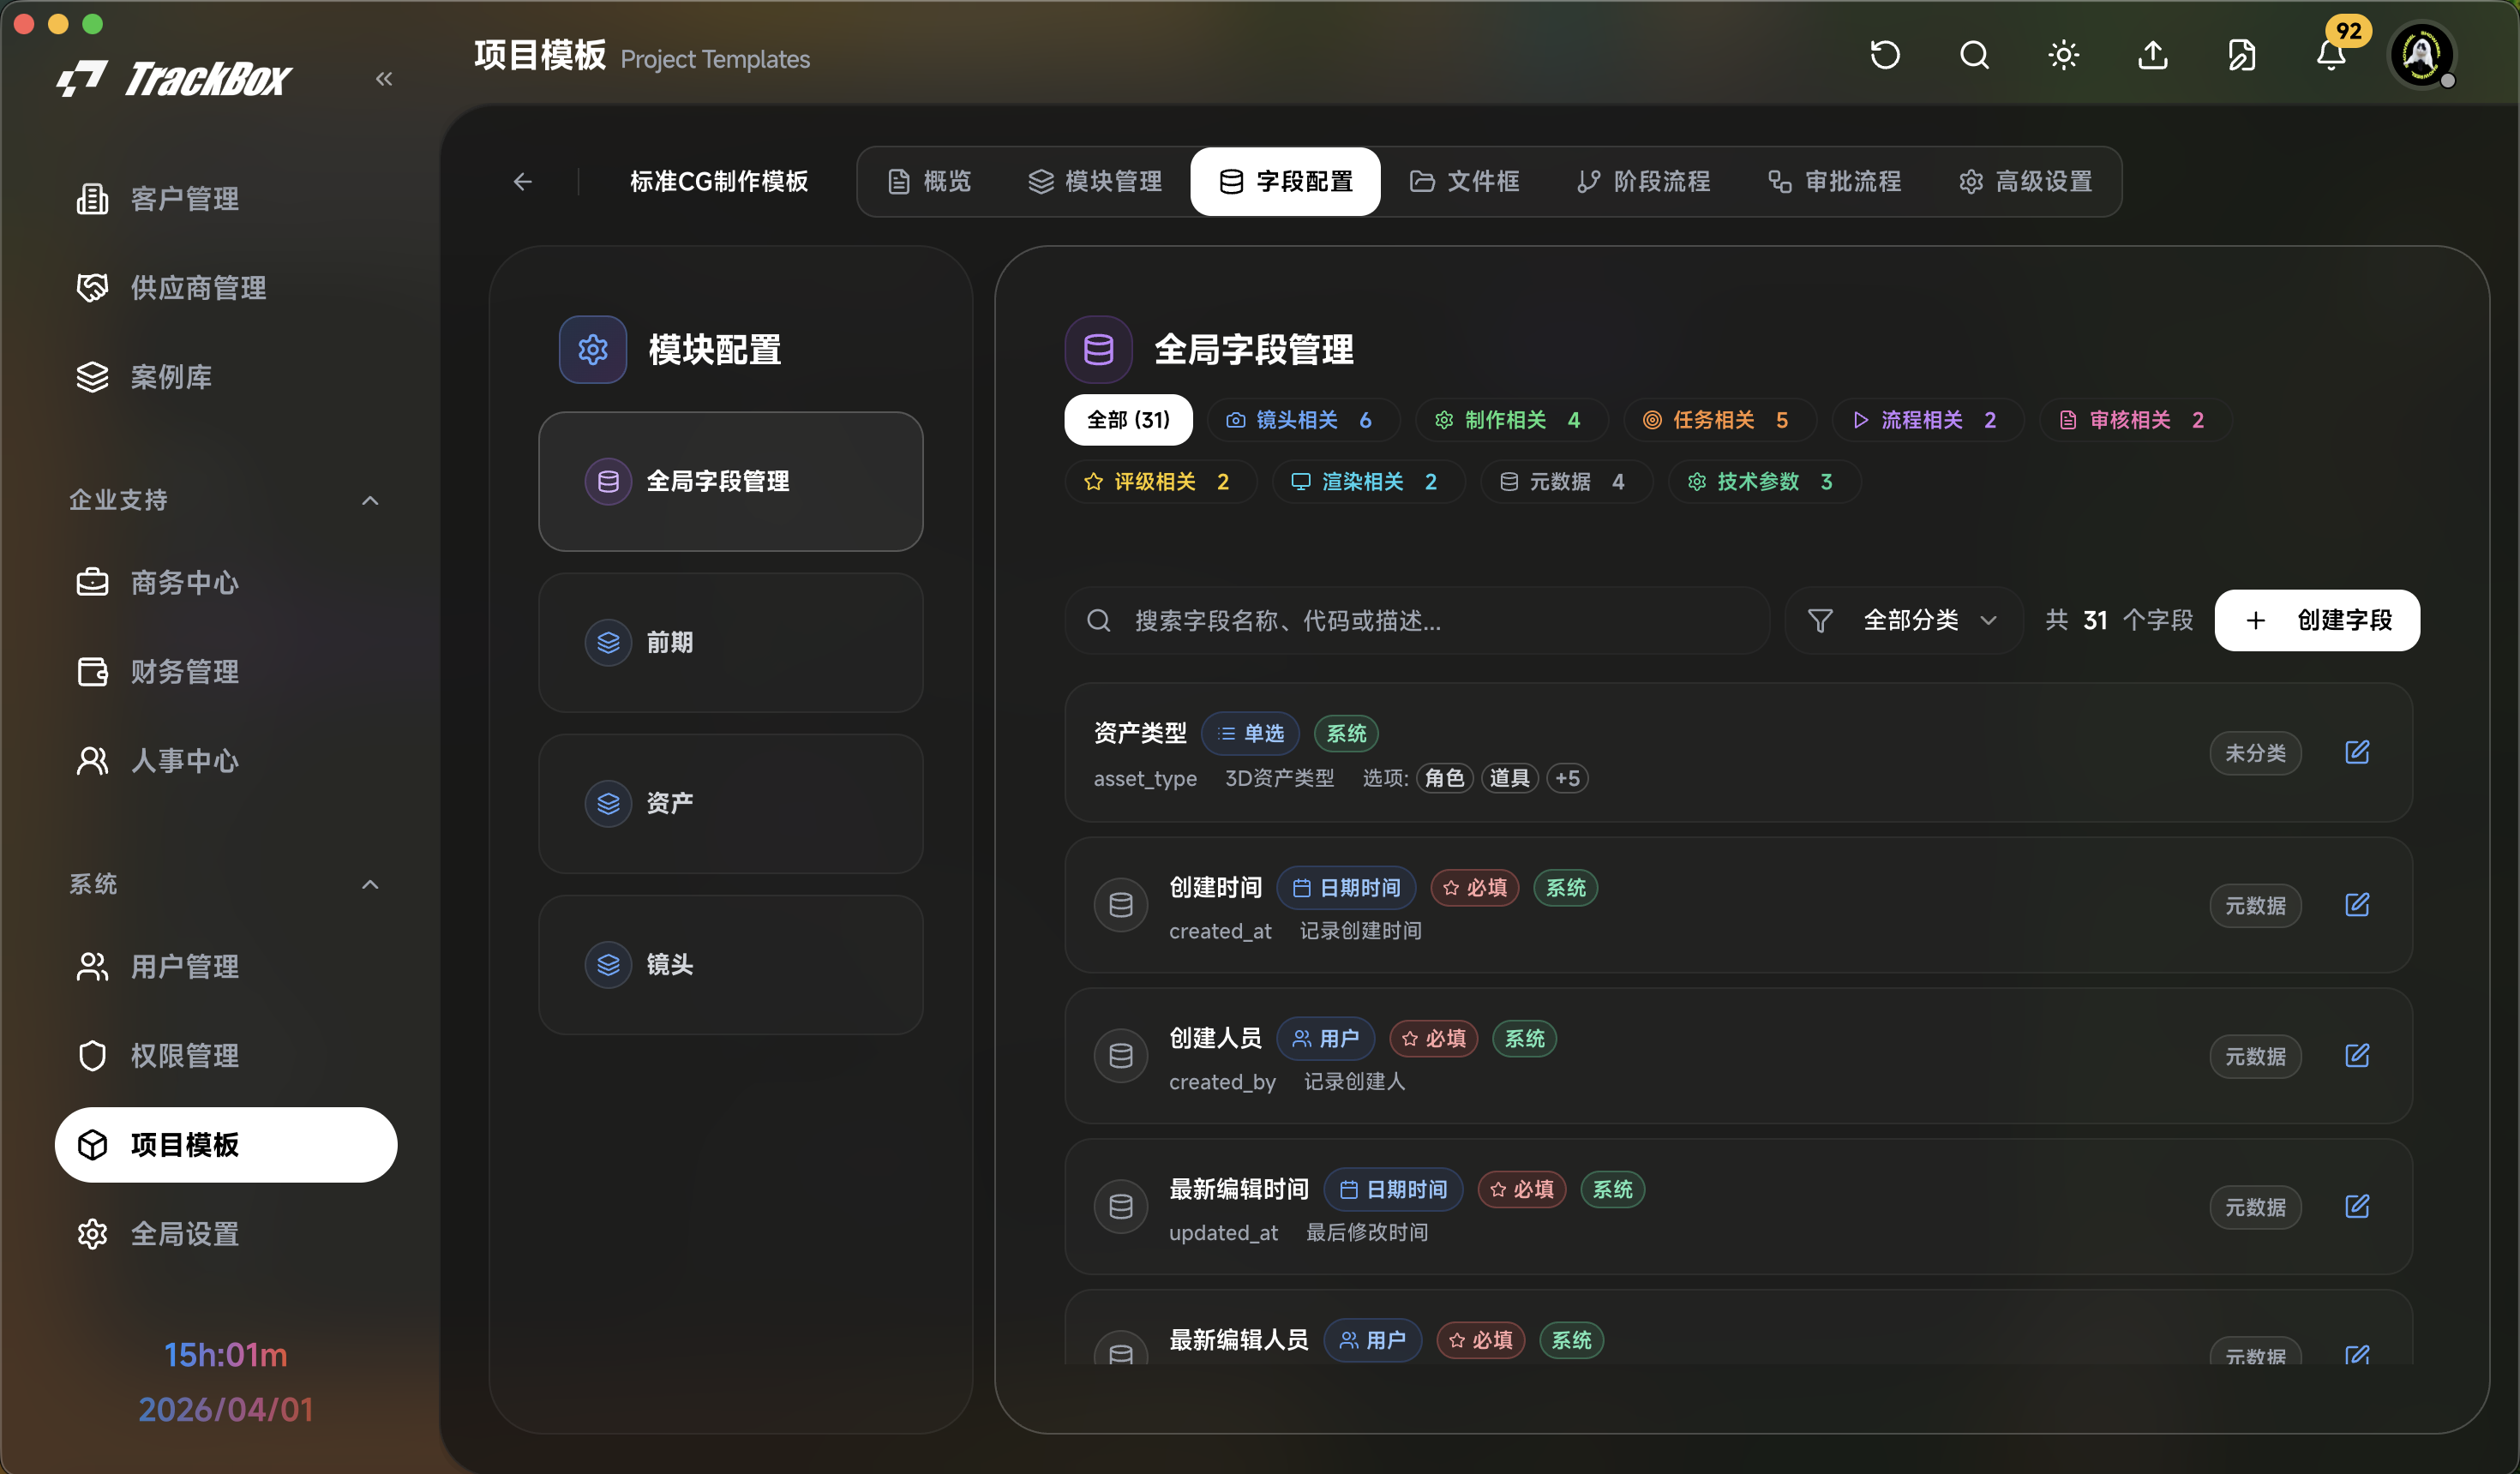Toggle light theme with sun icon
Screen dimensions: 2520x1474
coord(2063,55)
